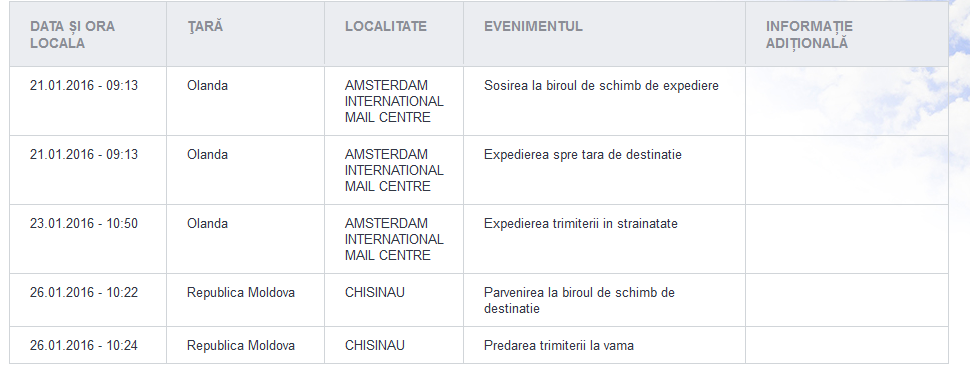
Task: Click 'Parvenirea la biroul de schimb de destinatie'
Action: pos(579,300)
